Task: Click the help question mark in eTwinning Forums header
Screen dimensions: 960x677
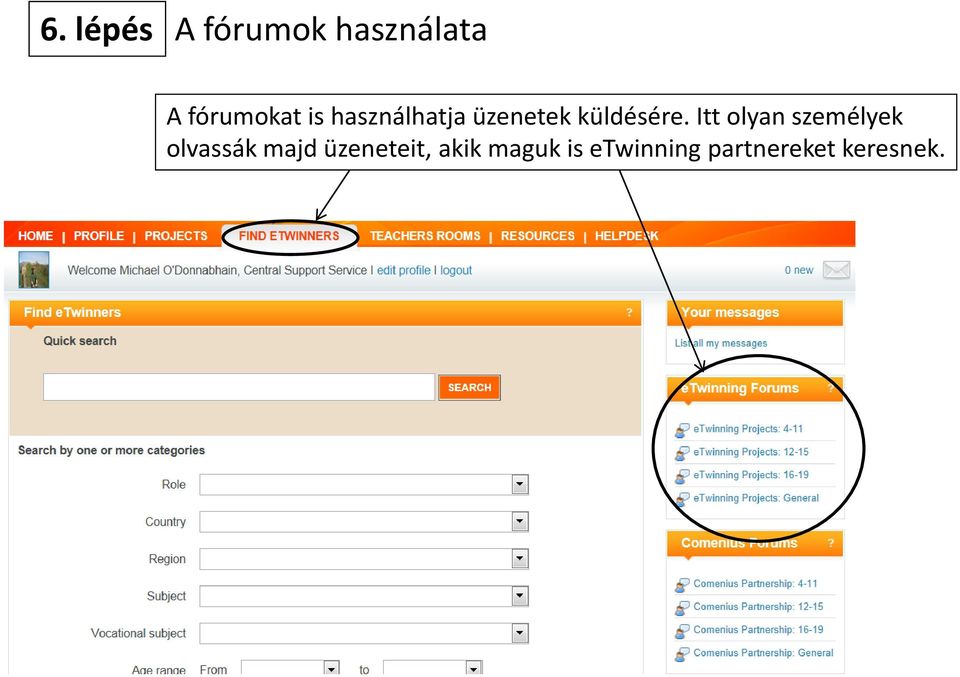Action: [831, 389]
